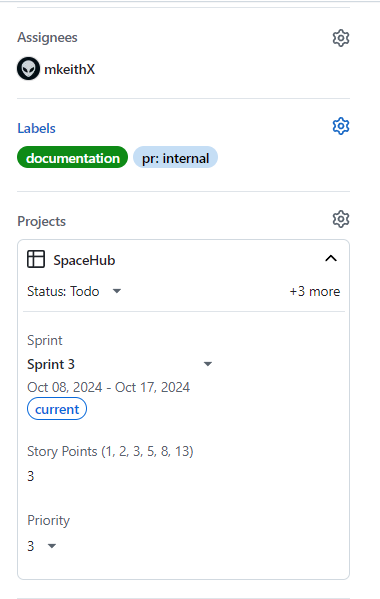Collapse the SpaceHub project card
Viewport: 380px width, 599px height.
331,259
